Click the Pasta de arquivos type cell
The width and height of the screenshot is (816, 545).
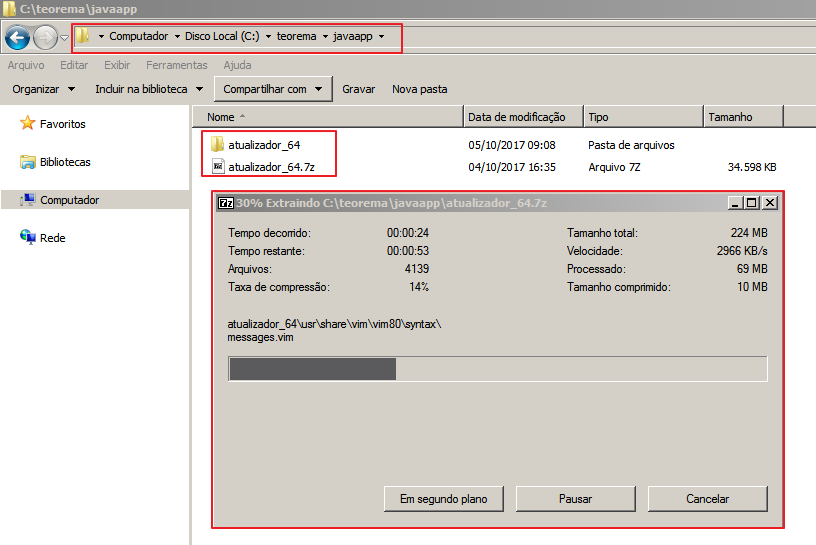pyautogui.click(x=631, y=145)
